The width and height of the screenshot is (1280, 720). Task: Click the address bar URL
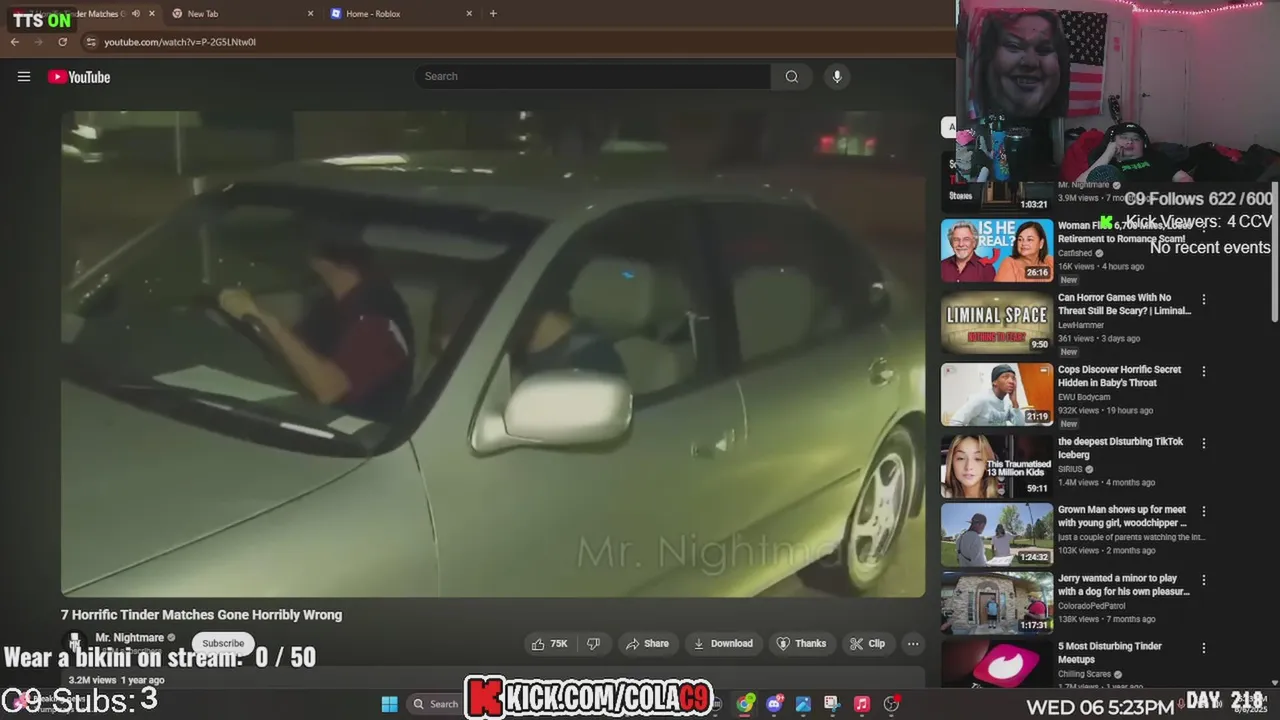(180, 42)
